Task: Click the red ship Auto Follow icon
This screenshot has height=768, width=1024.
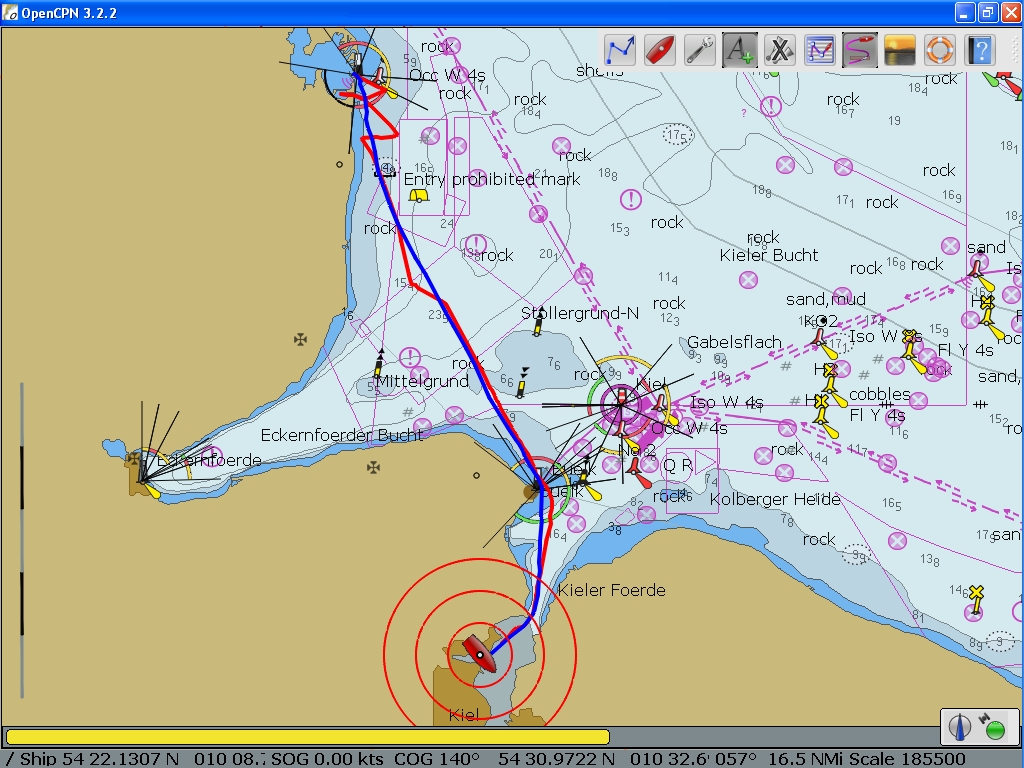Action: (x=660, y=49)
